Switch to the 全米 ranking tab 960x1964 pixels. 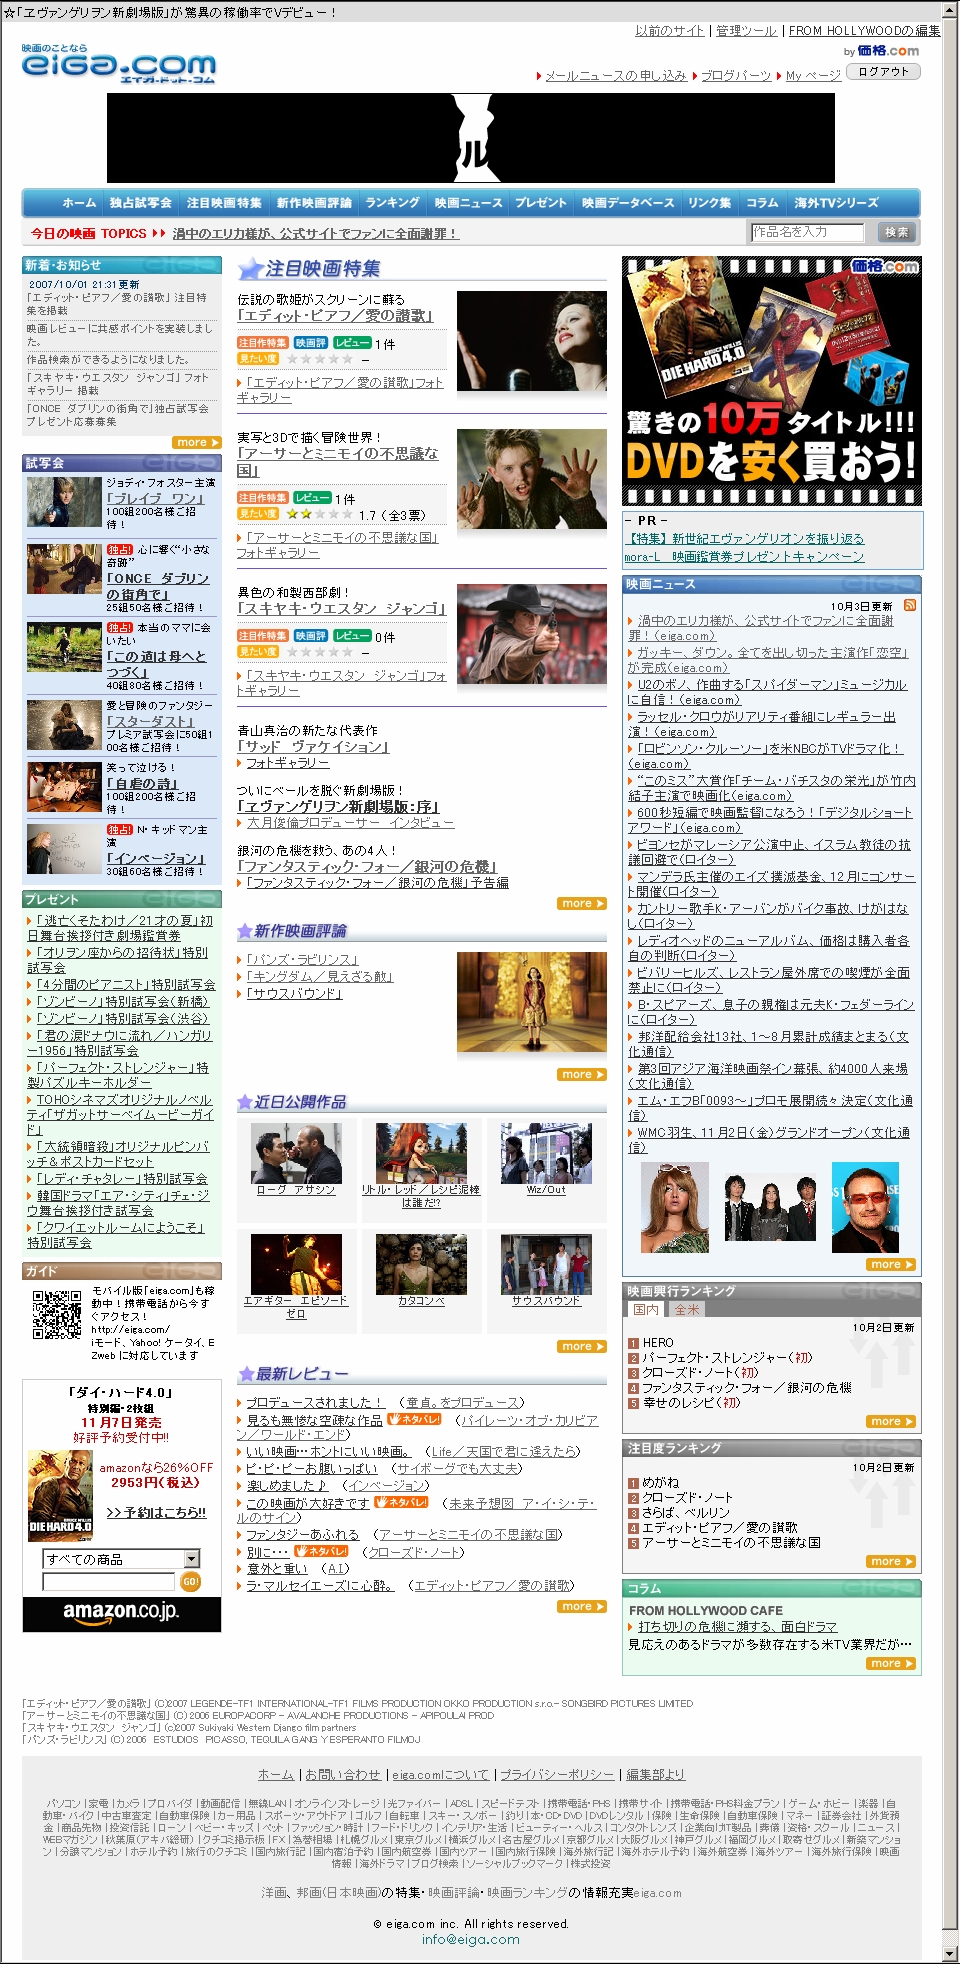coord(687,1309)
